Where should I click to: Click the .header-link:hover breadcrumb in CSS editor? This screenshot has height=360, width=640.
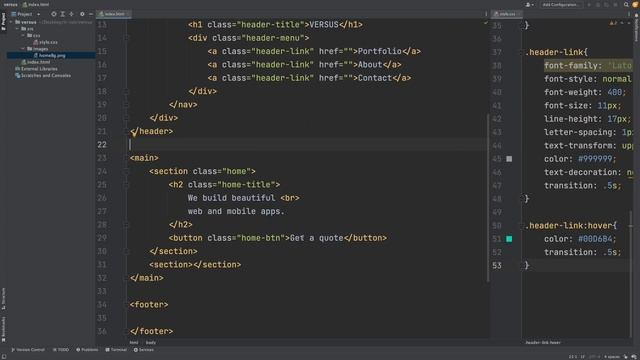pos(543,342)
